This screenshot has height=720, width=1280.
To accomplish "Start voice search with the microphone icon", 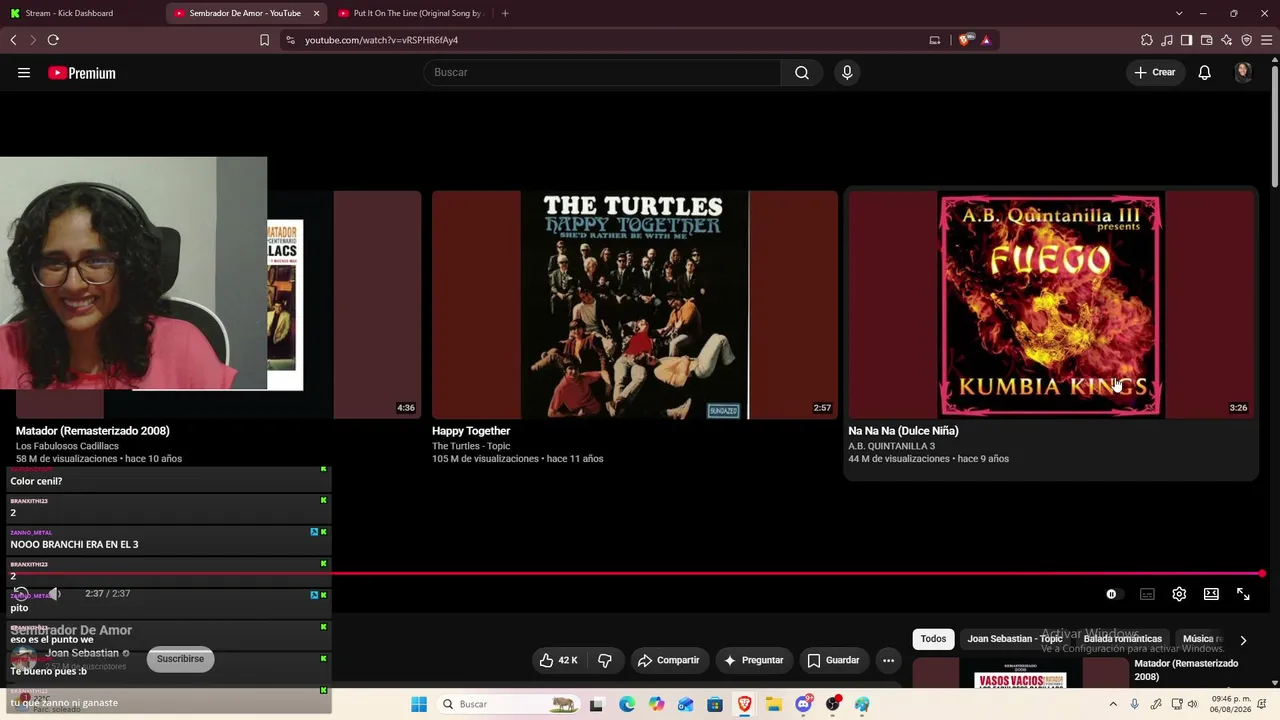I will [x=847, y=72].
